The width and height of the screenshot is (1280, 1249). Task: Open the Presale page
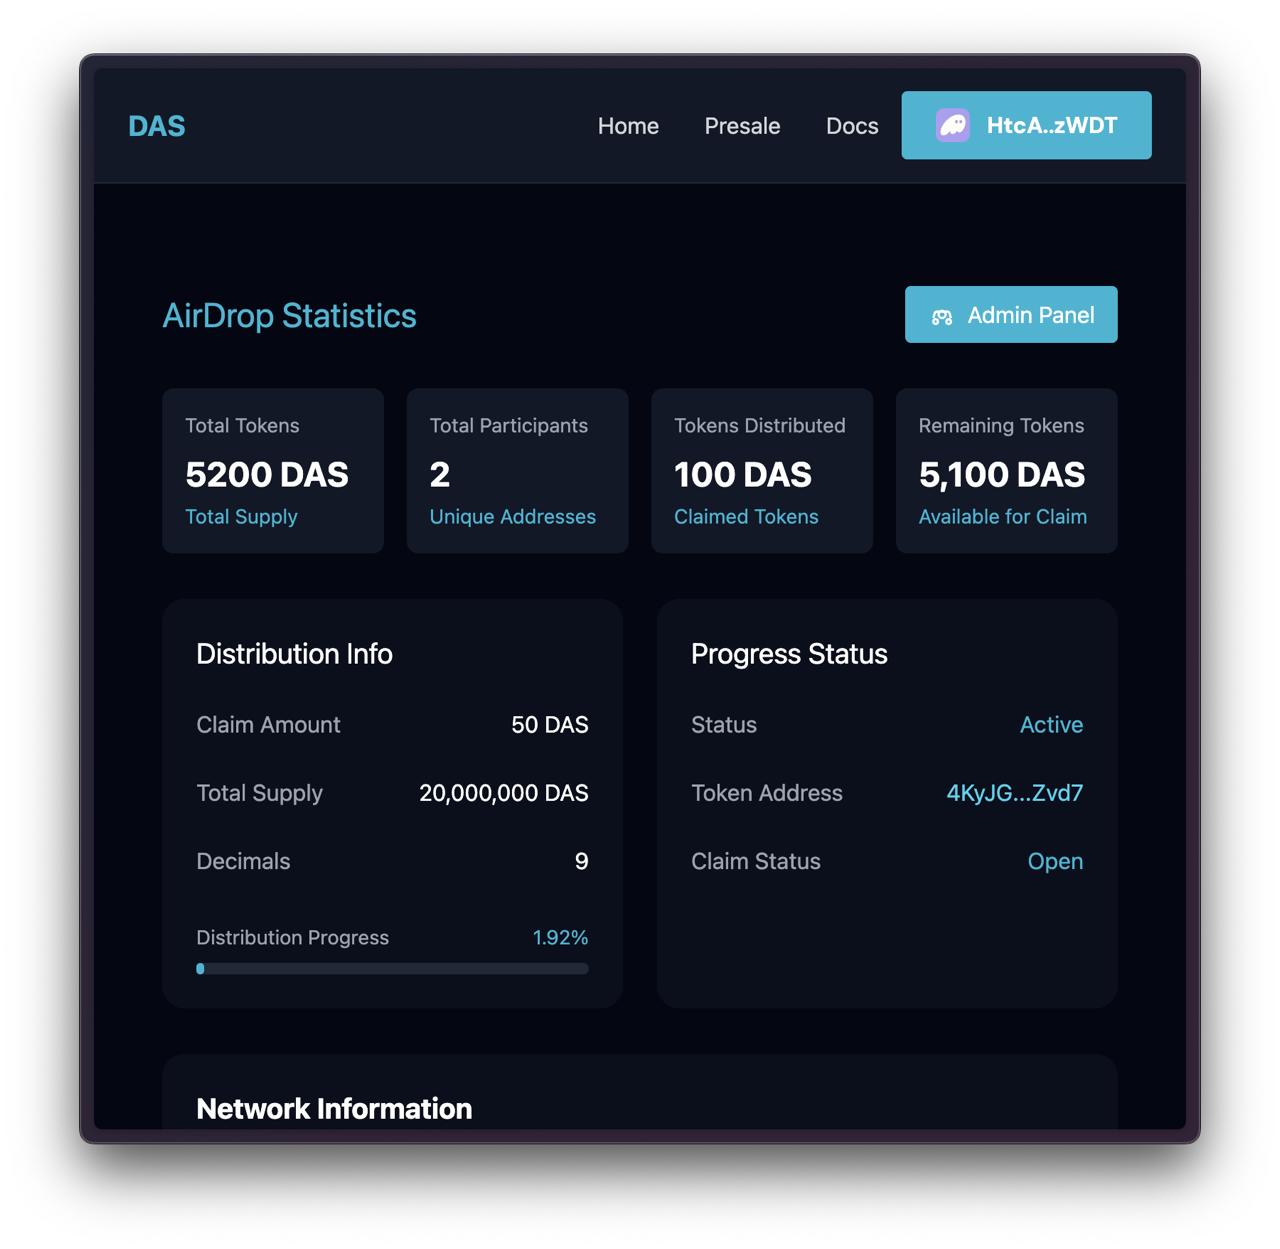click(x=742, y=126)
